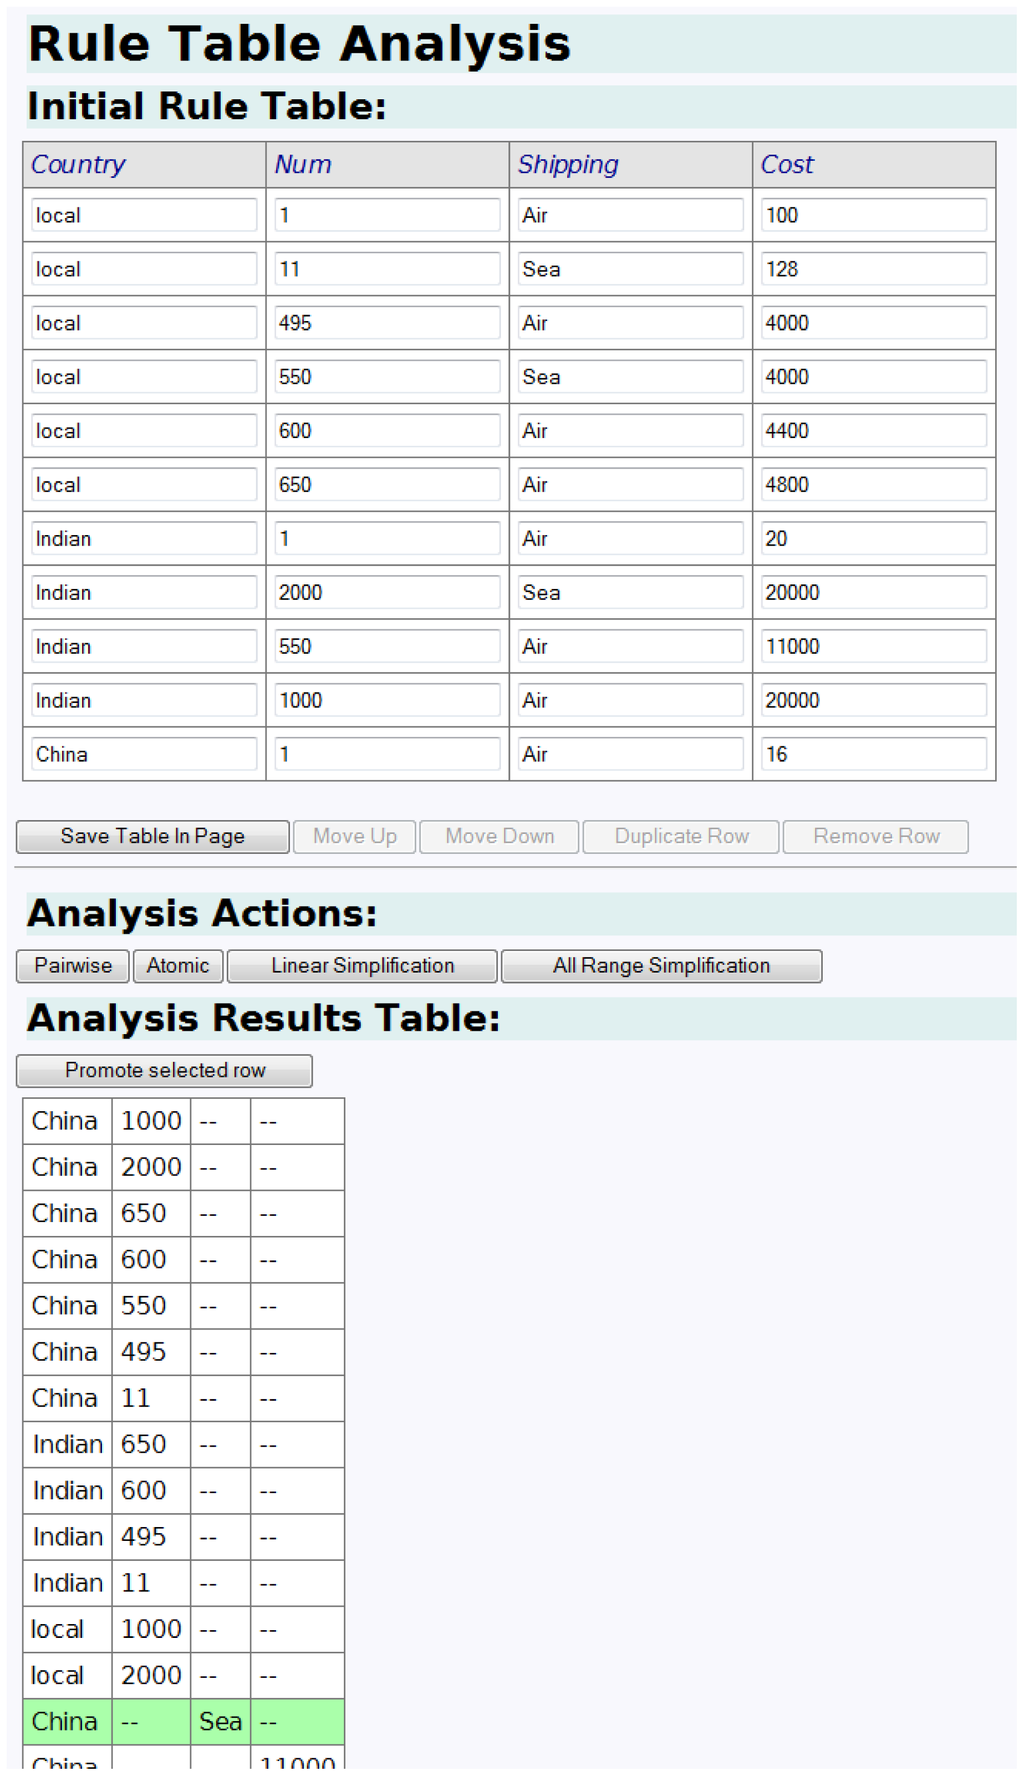Screen dimensions: 1024x1776
Task: Edit the Num field containing 495
Action: [387, 323]
